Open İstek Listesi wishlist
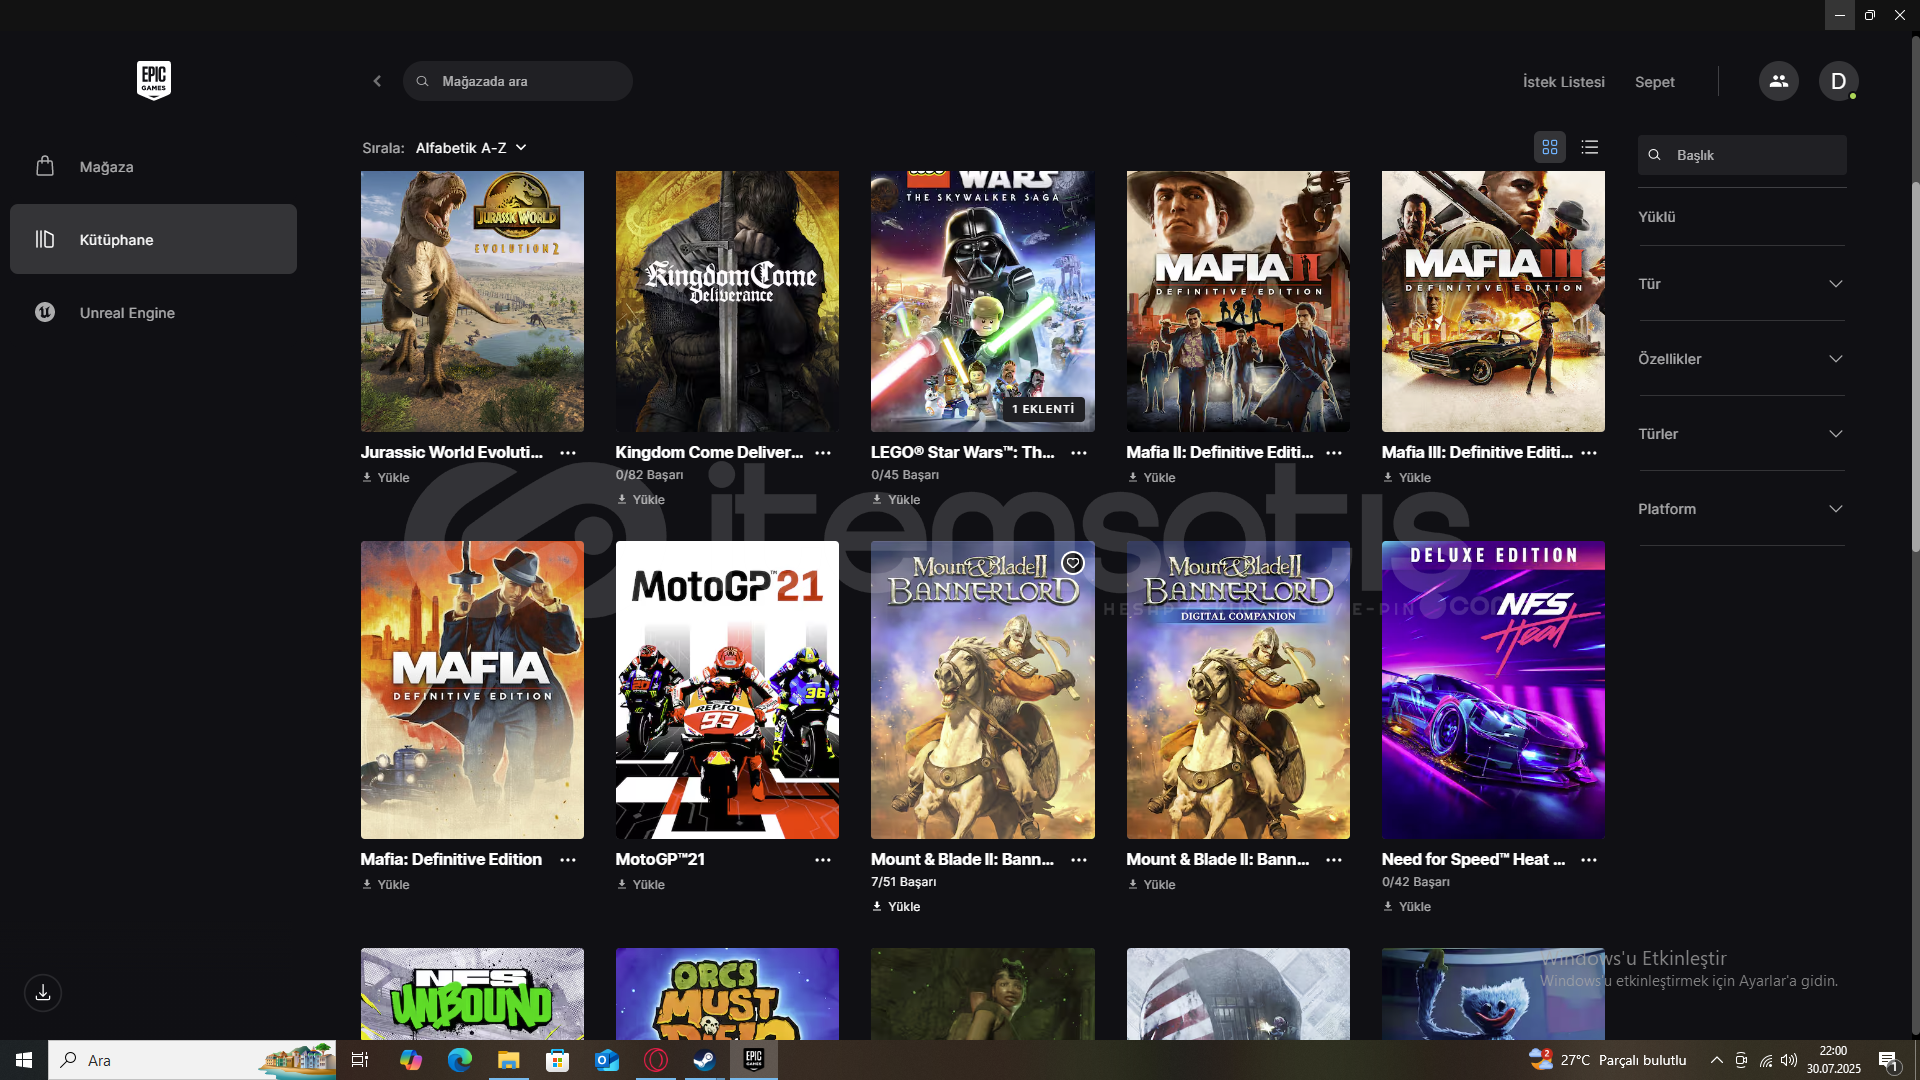Screen dimensions: 1920x1080 [1563, 82]
